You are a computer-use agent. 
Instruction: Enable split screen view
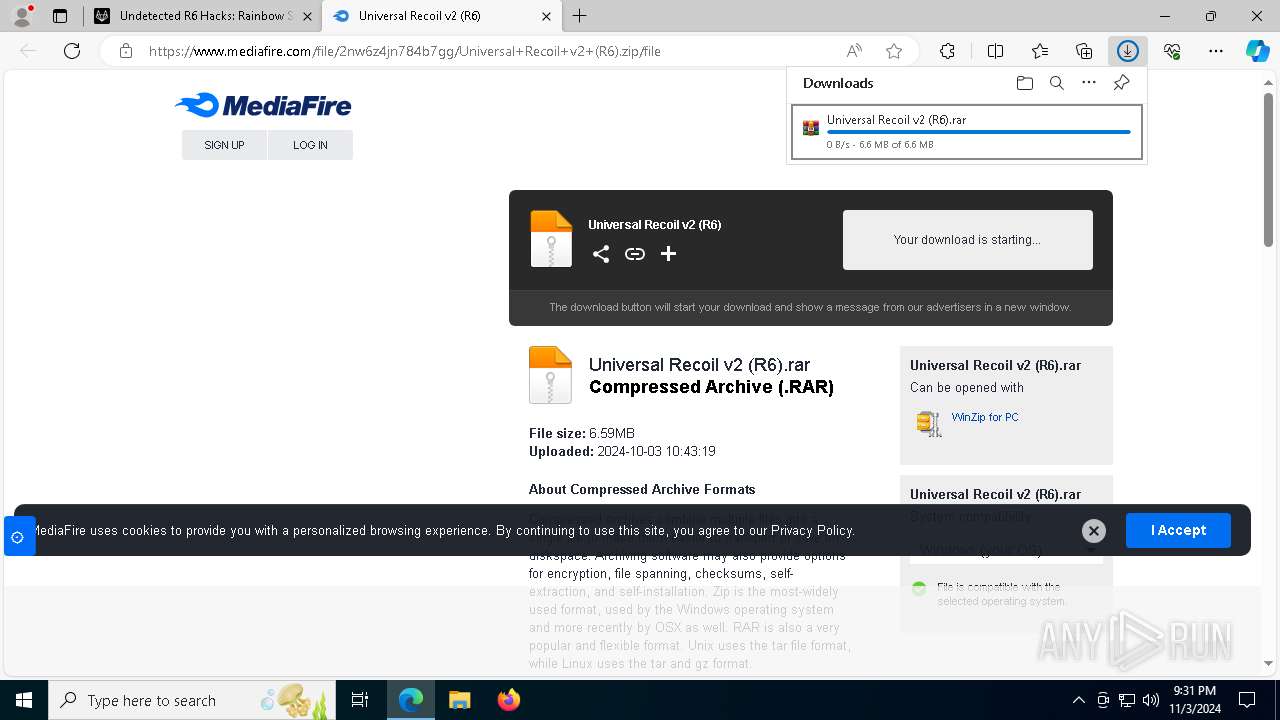point(995,51)
